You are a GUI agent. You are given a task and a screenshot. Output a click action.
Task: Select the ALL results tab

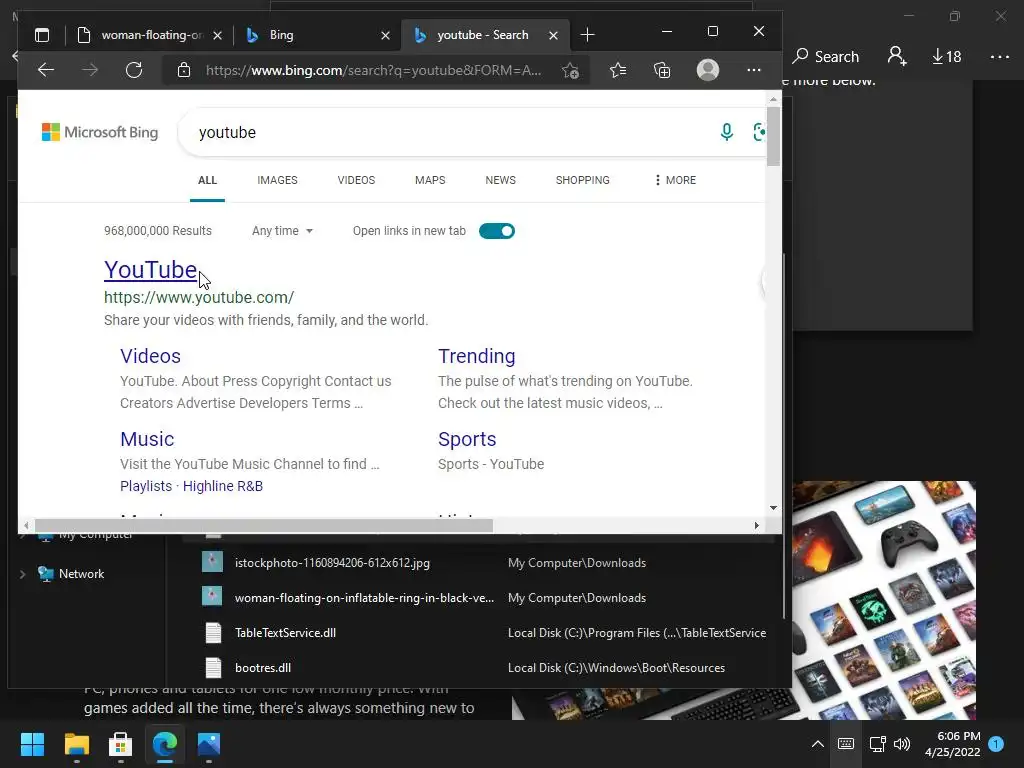point(207,180)
